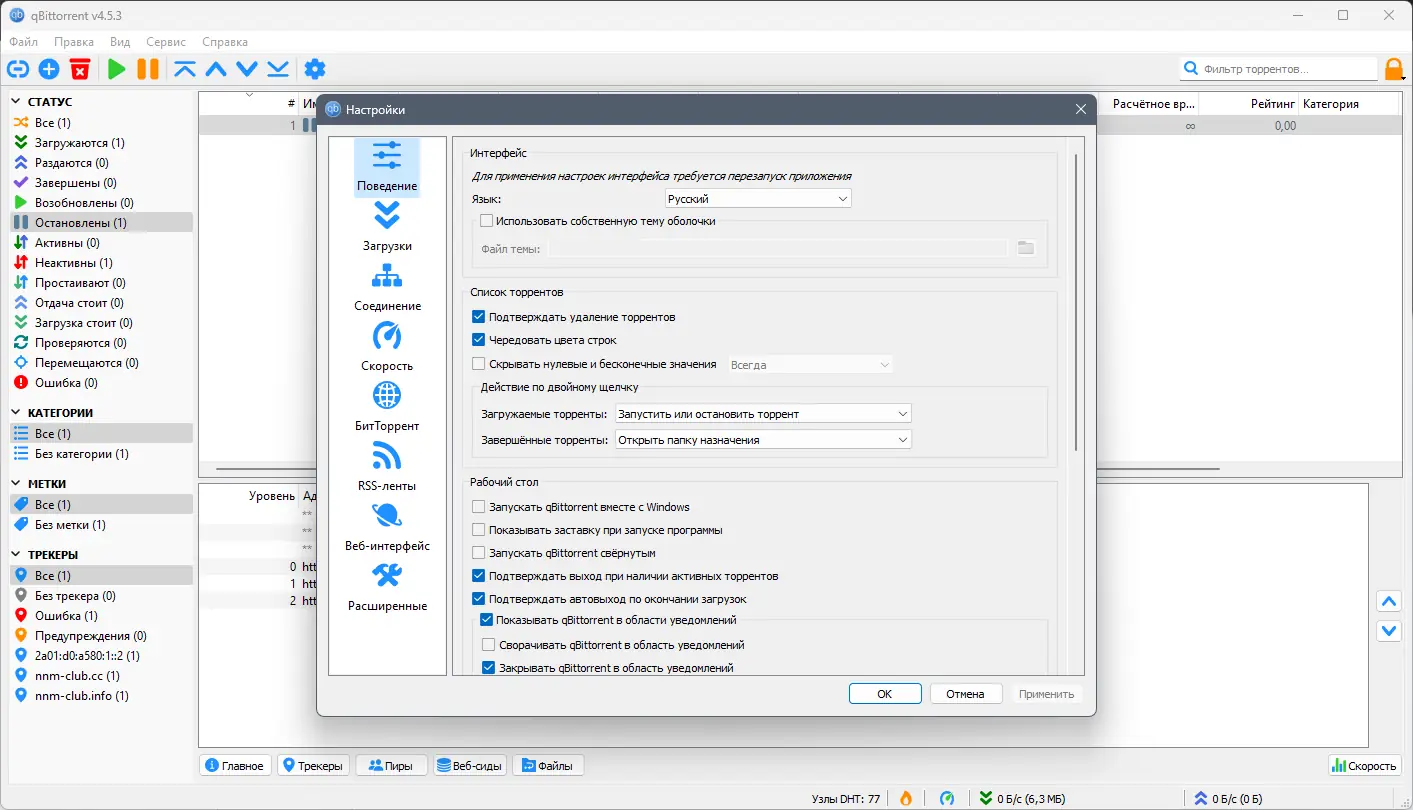The image size is (1413, 810).
Task: Click the add torrent file plus icon
Action: 49,69
